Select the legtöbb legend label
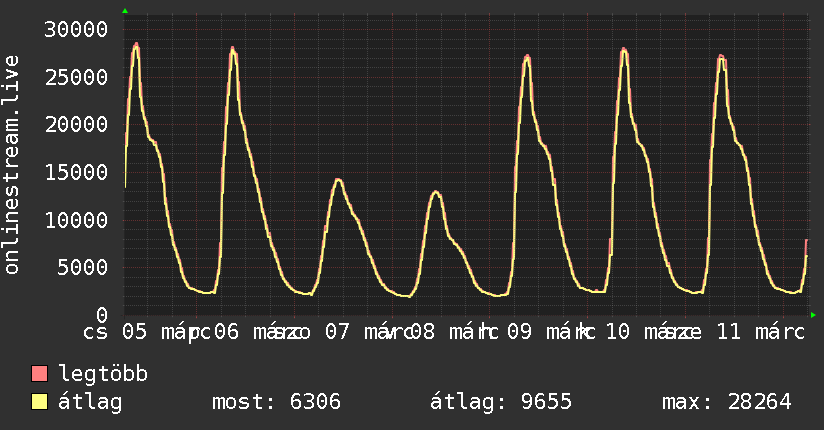Screen dimensions: 824x430 point(103,373)
